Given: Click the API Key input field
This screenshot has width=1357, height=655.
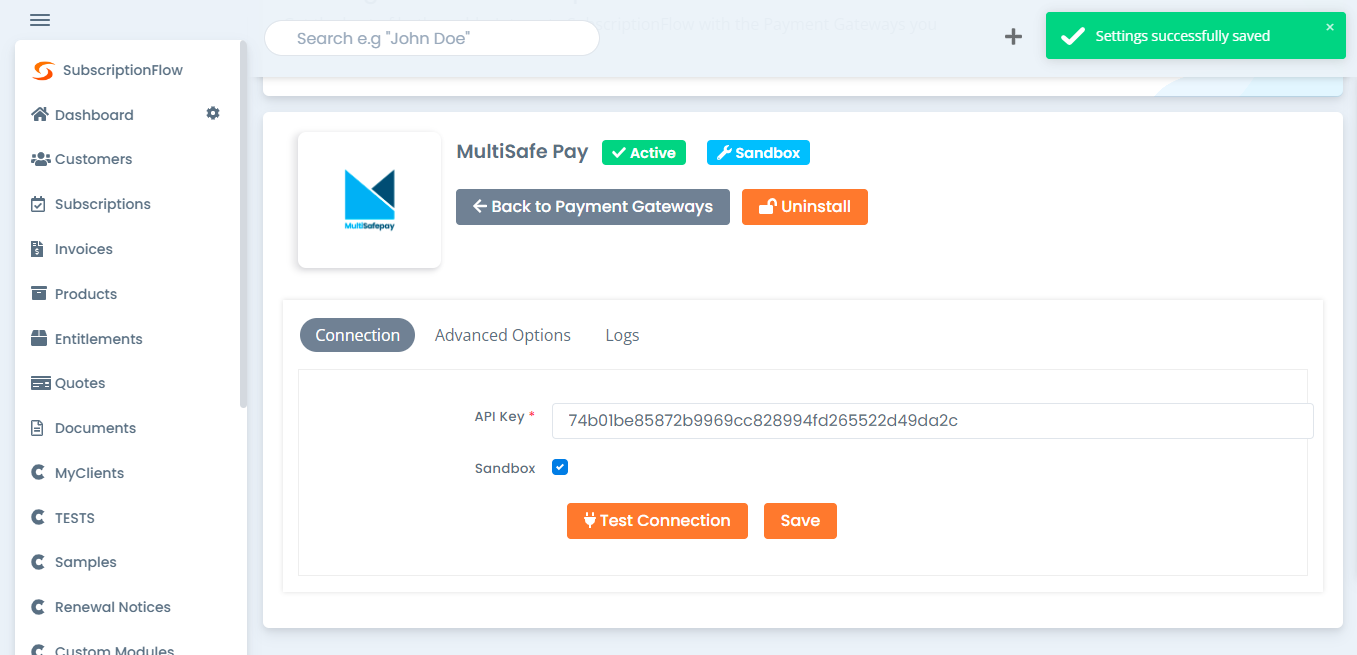Looking at the screenshot, I should click(x=932, y=421).
